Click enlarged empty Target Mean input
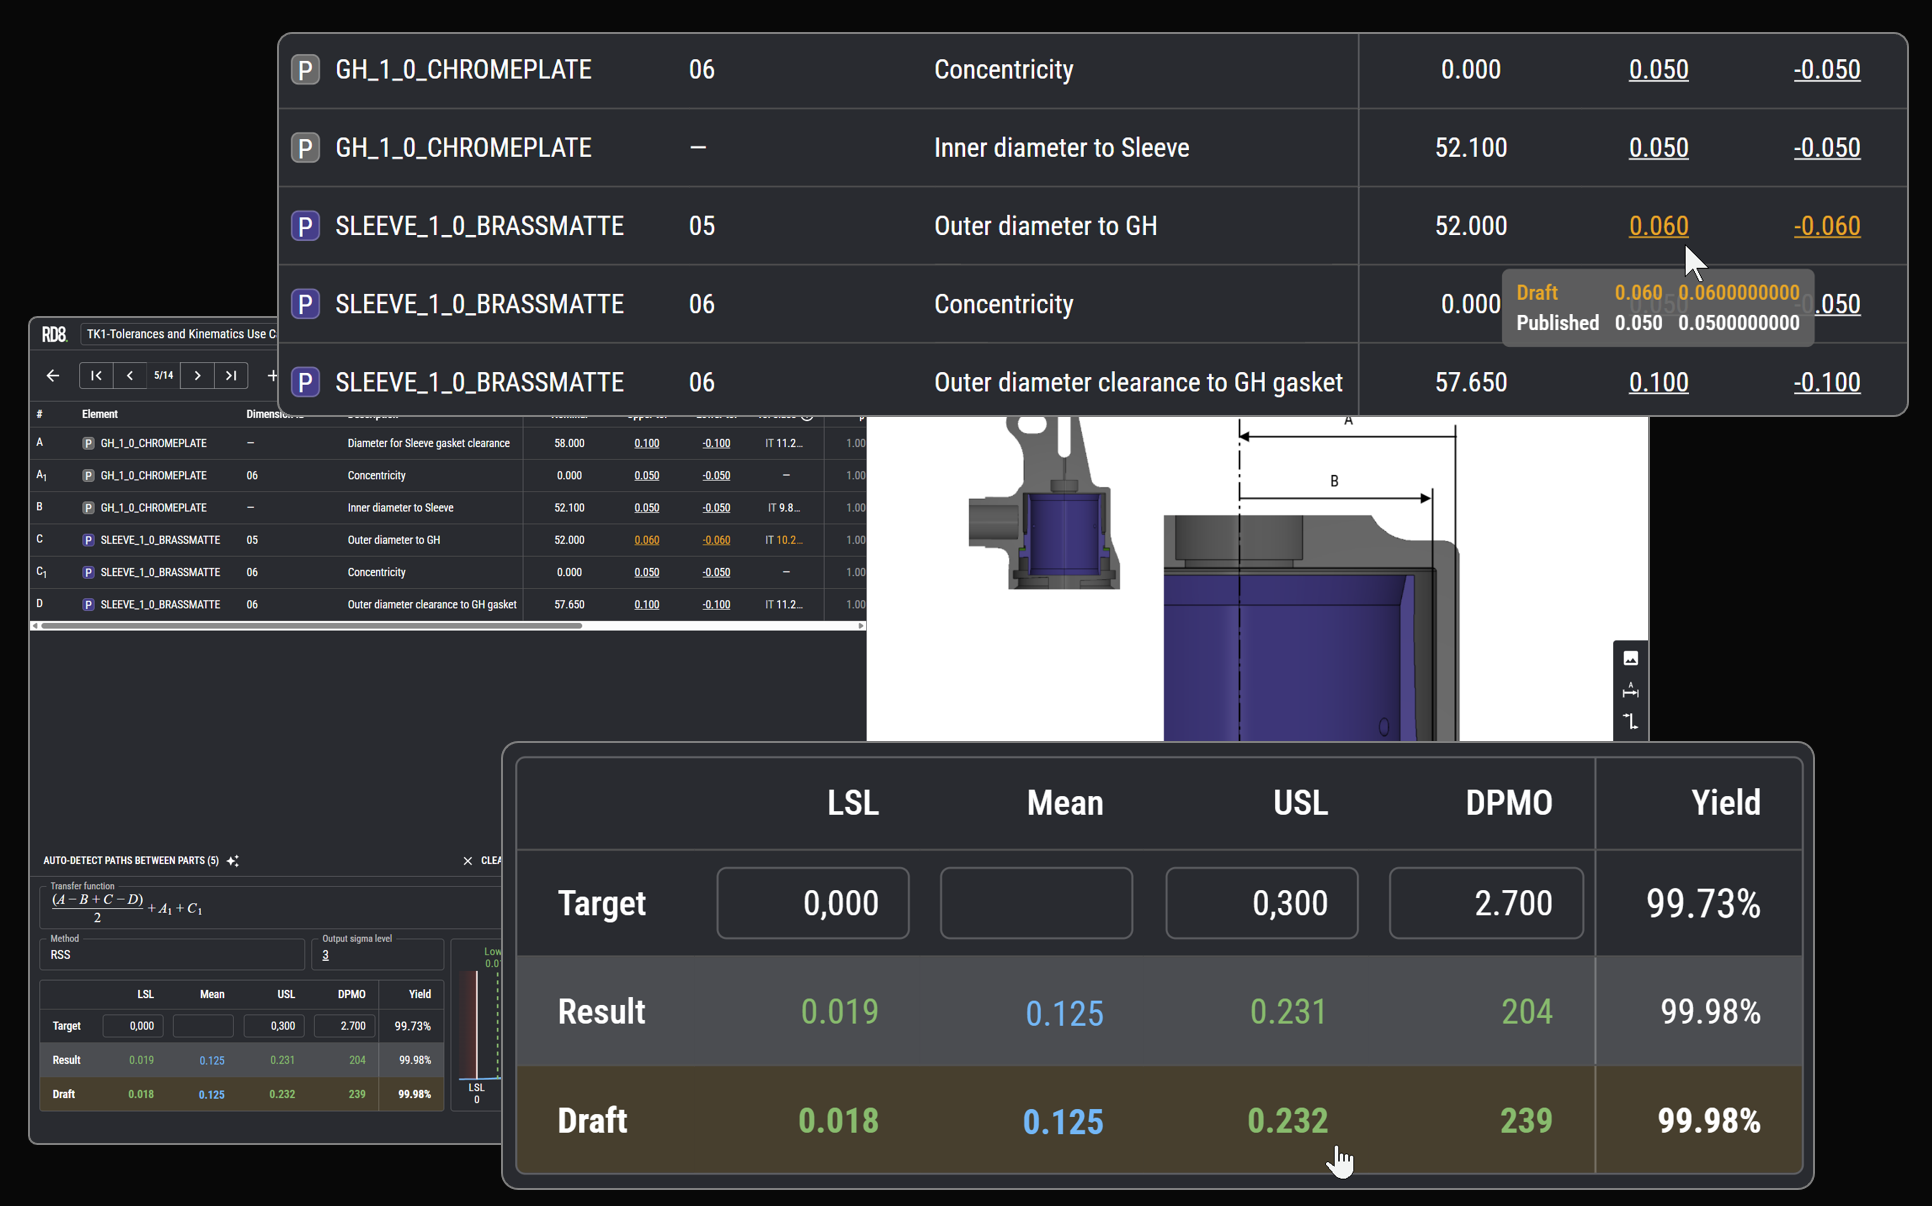Image resolution: width=1932 pixels, height=1206 pixels. coord(1036,903)
